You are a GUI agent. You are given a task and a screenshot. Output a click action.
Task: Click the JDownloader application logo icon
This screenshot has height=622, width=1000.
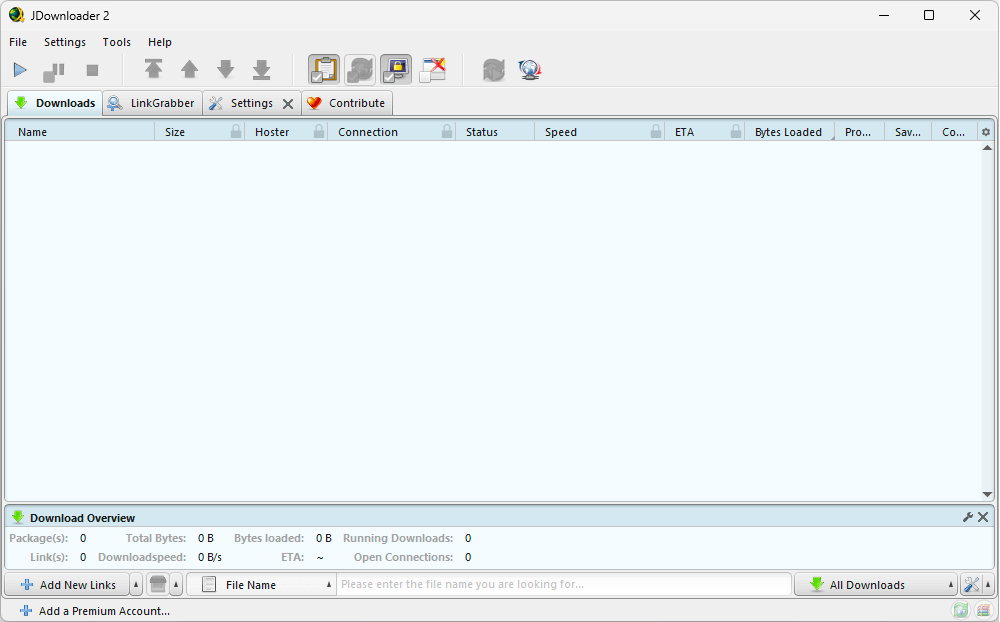coord(17,15)
